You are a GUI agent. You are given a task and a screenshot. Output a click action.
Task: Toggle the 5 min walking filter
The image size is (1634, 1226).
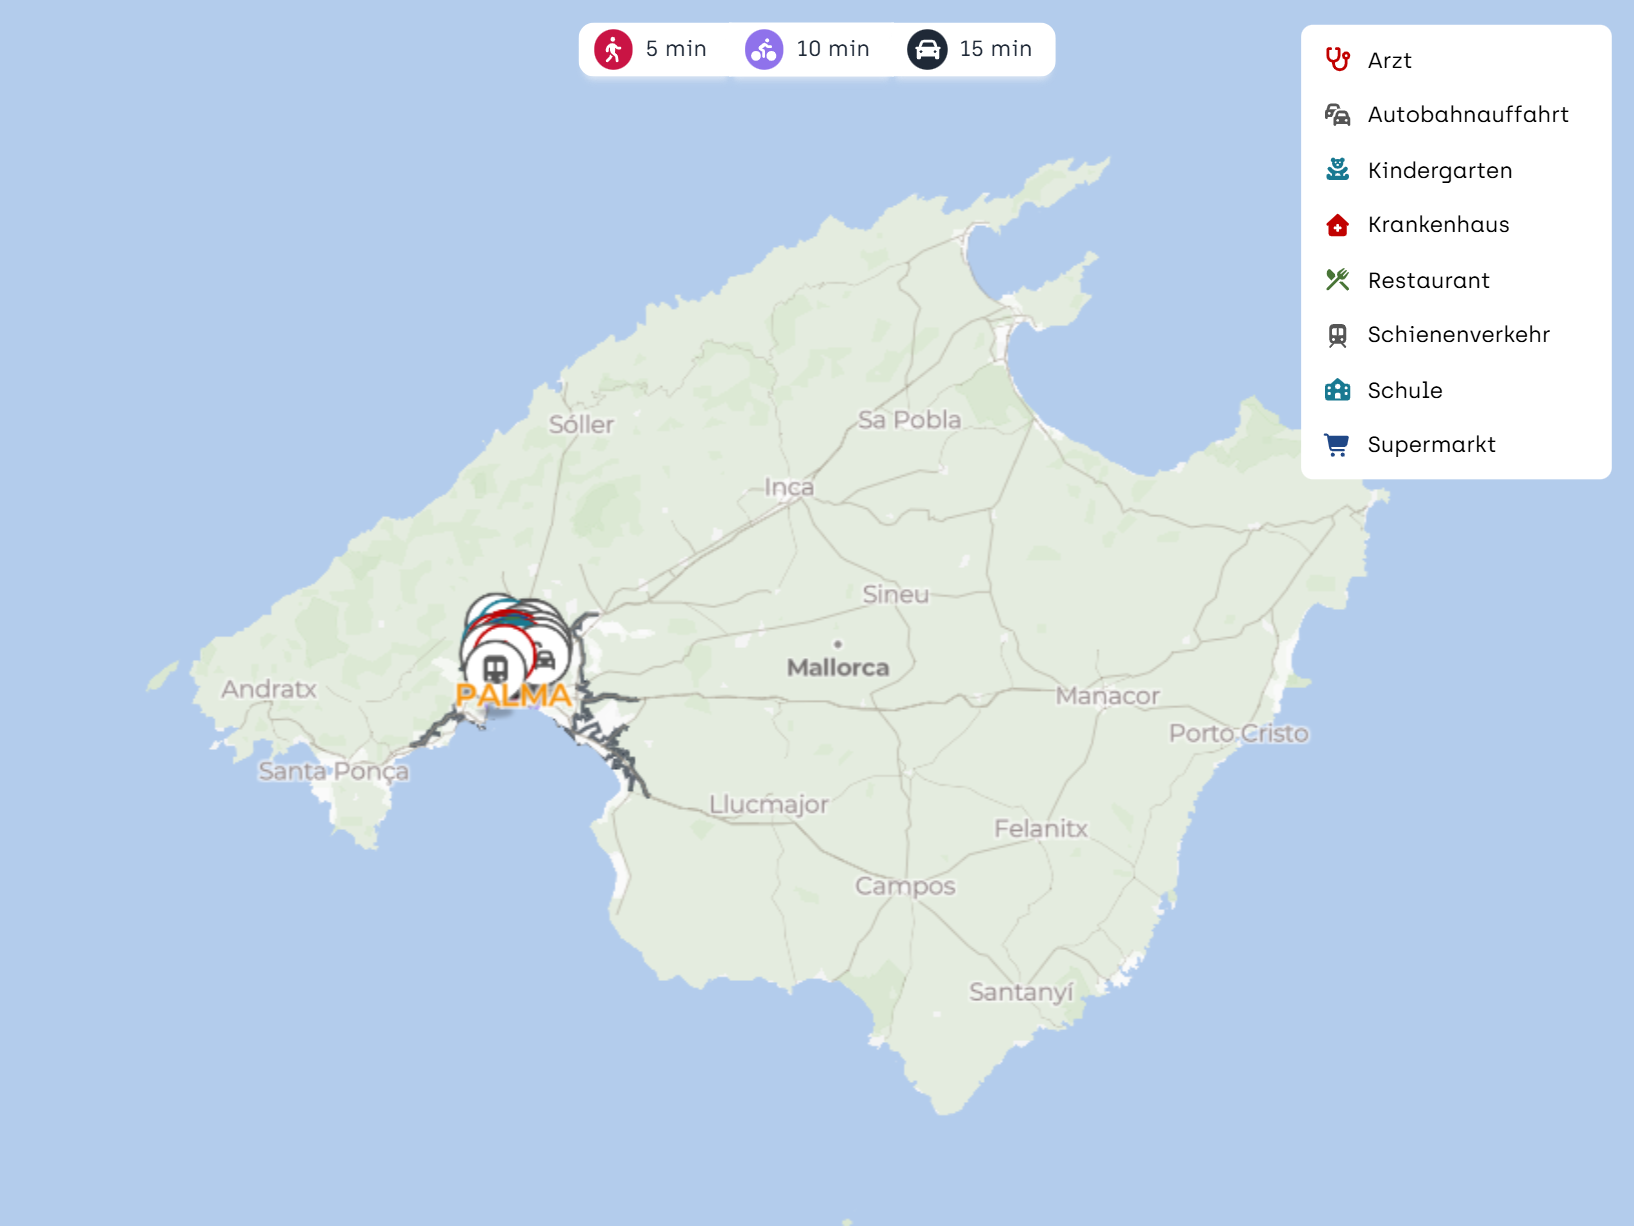[651, 49]
